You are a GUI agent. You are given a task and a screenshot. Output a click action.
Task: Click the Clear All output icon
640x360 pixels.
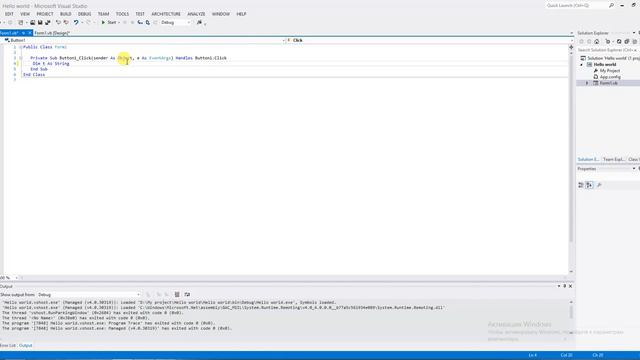[177, 295]
